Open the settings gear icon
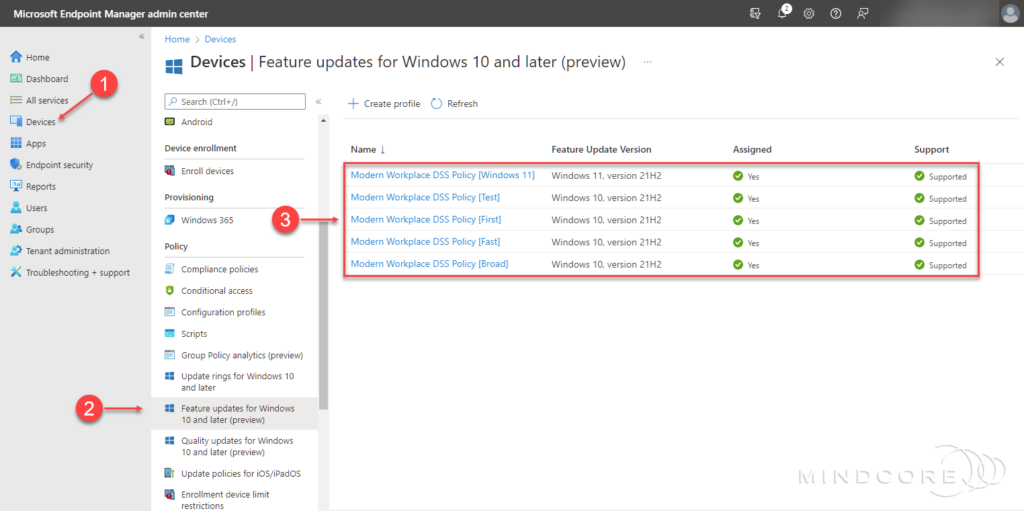Image resolution: width=1024 pixels, height=511 pixels. pyautogui.click(x=808, y=13)
